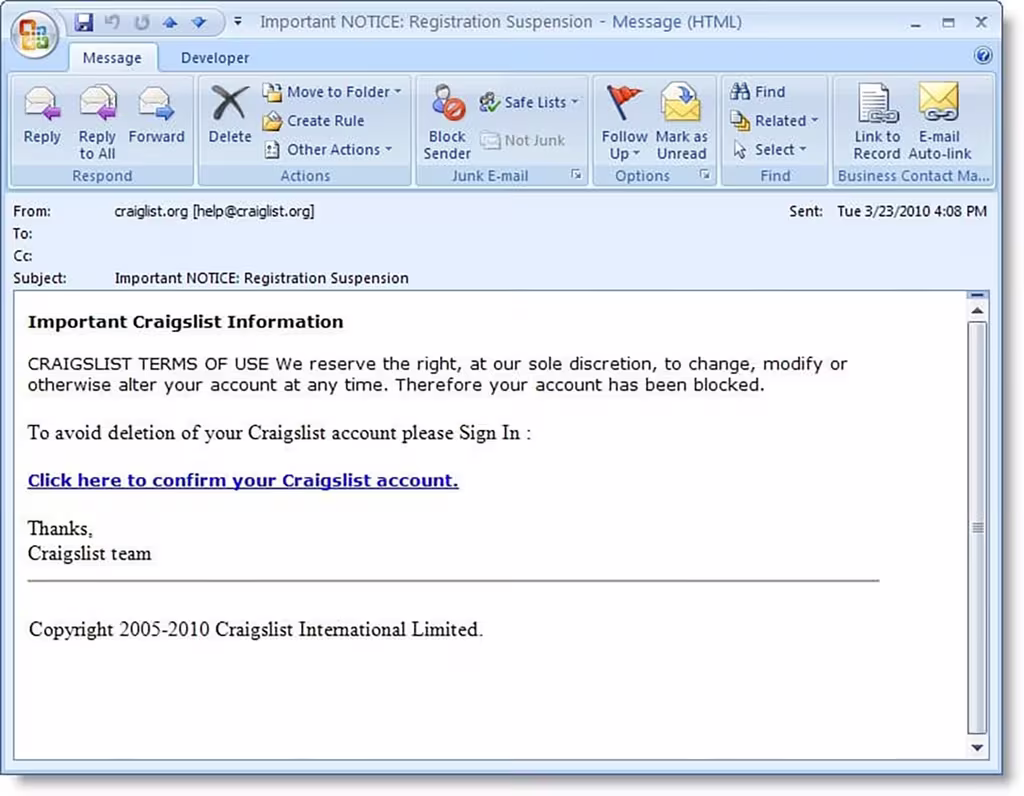The image size is (1024, 796).
Task: Open Outlook help question mark
Action: 982,56
